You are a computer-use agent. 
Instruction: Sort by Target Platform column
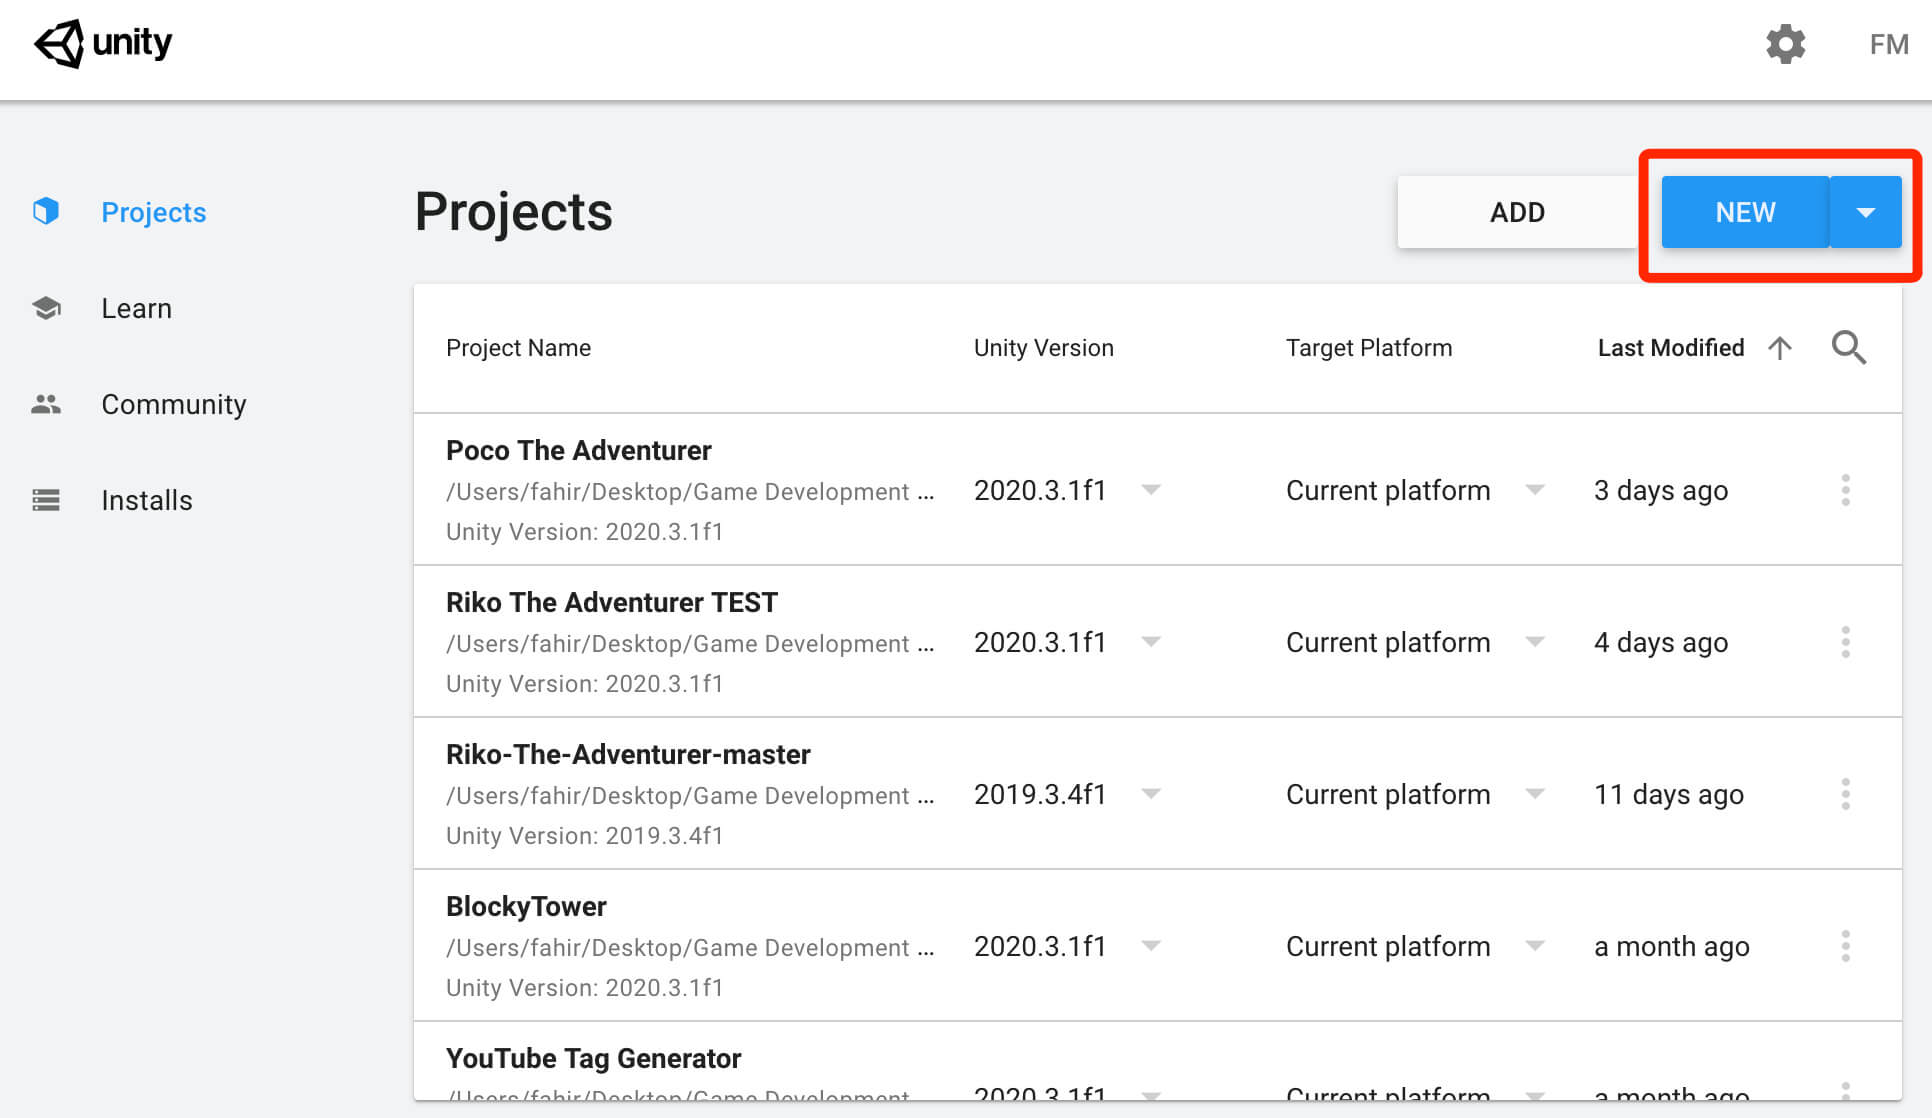[x=1369, y=348]
